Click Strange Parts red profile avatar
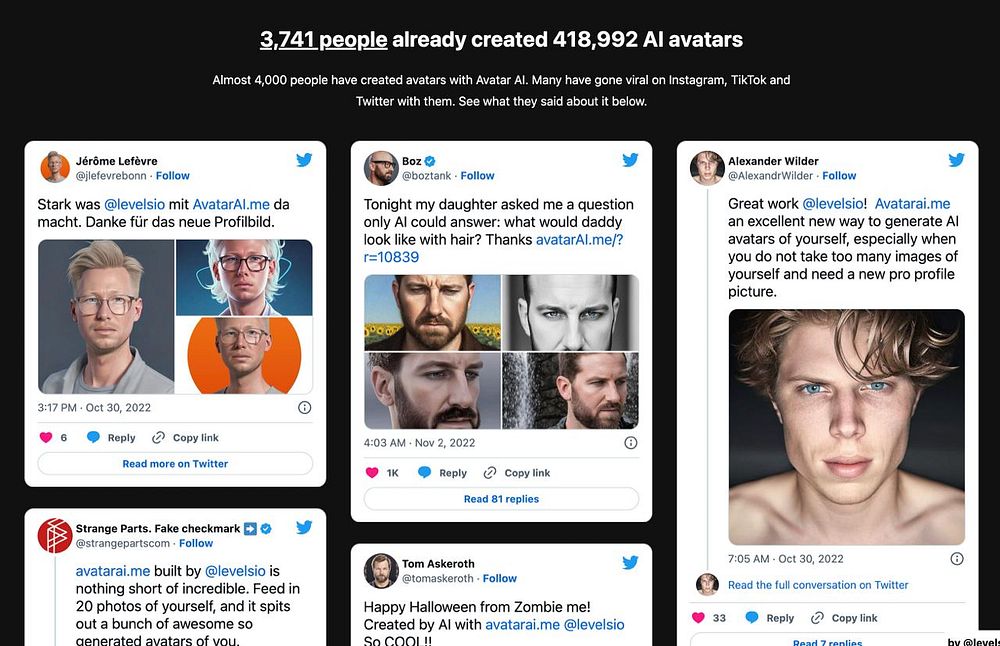 [55, 536]
